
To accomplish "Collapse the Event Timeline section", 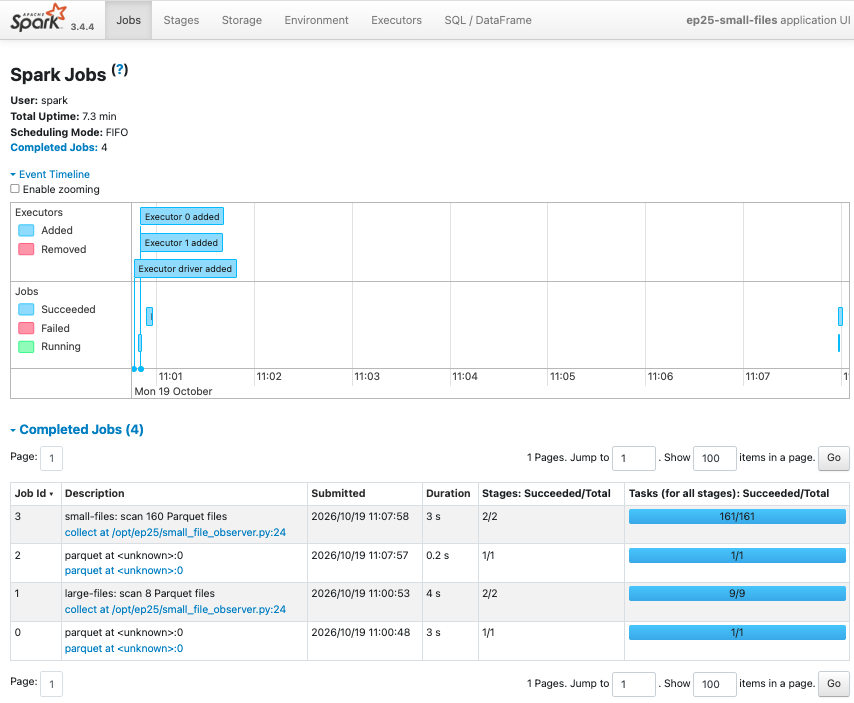I will [x=50, y=174].
